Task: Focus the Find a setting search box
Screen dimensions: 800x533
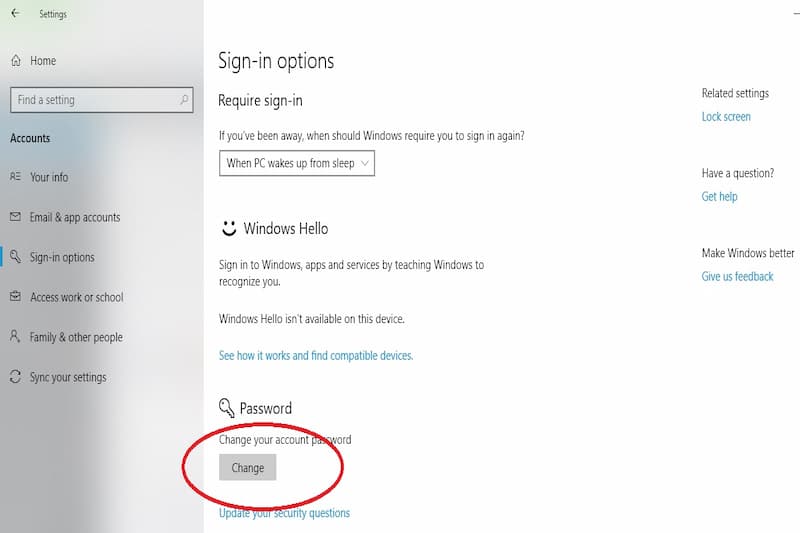Action: tap(95, 100)
